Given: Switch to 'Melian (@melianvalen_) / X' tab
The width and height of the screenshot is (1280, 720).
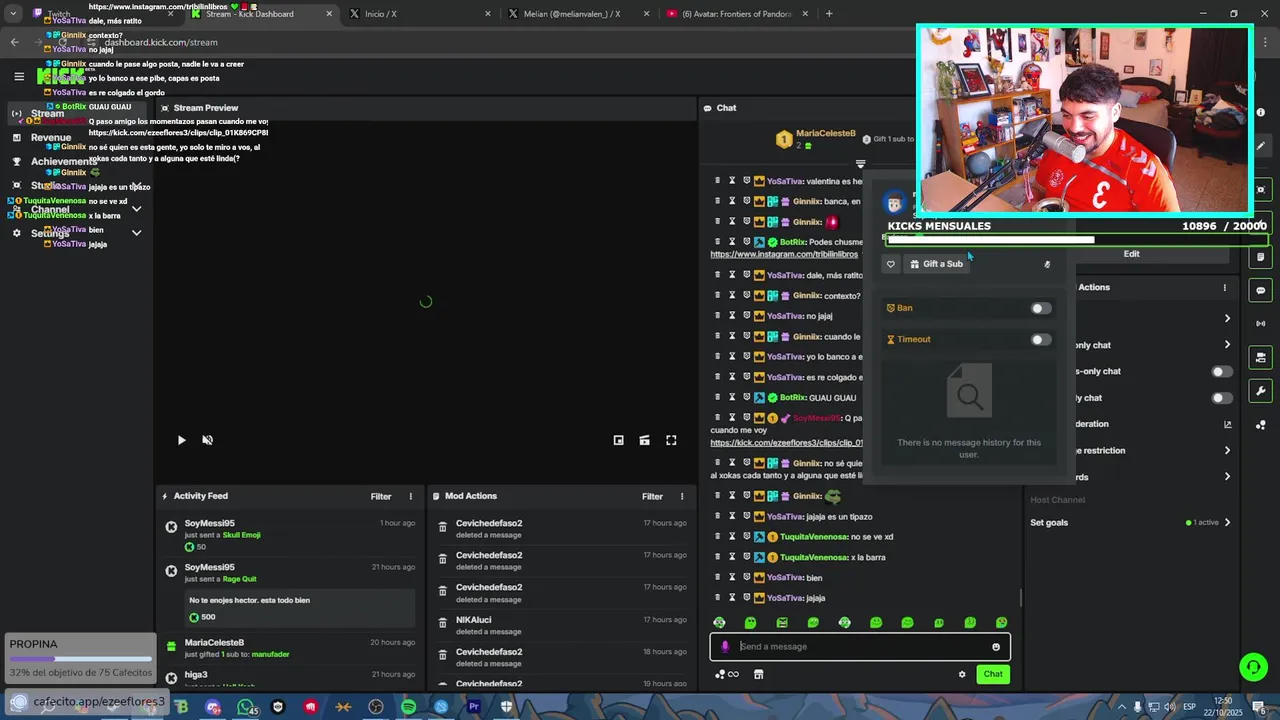Looking at the screenshot, I should (x=577, y=14).
